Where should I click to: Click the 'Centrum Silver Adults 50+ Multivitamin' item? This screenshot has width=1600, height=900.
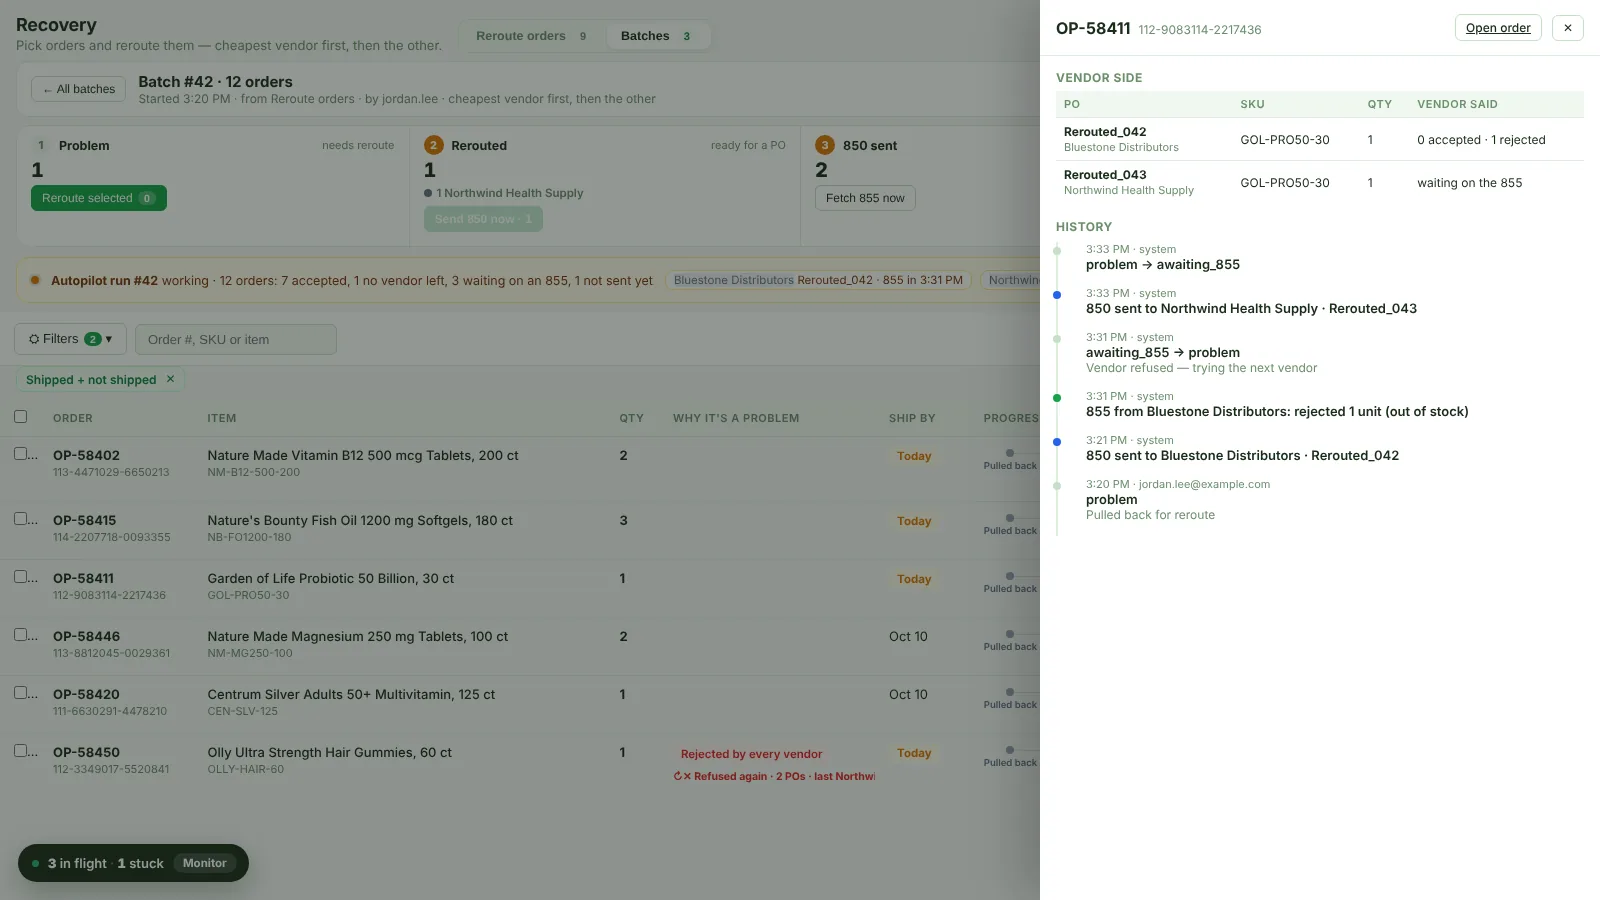(x=351, y=694)
